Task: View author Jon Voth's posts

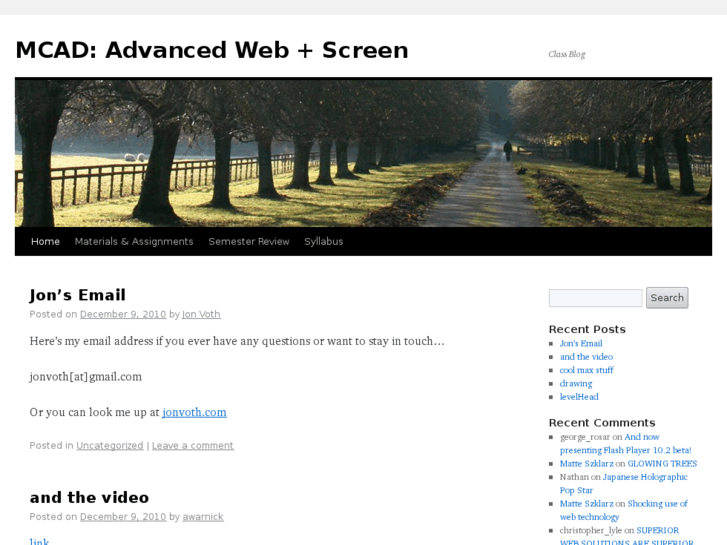Action: coord(201,314)
